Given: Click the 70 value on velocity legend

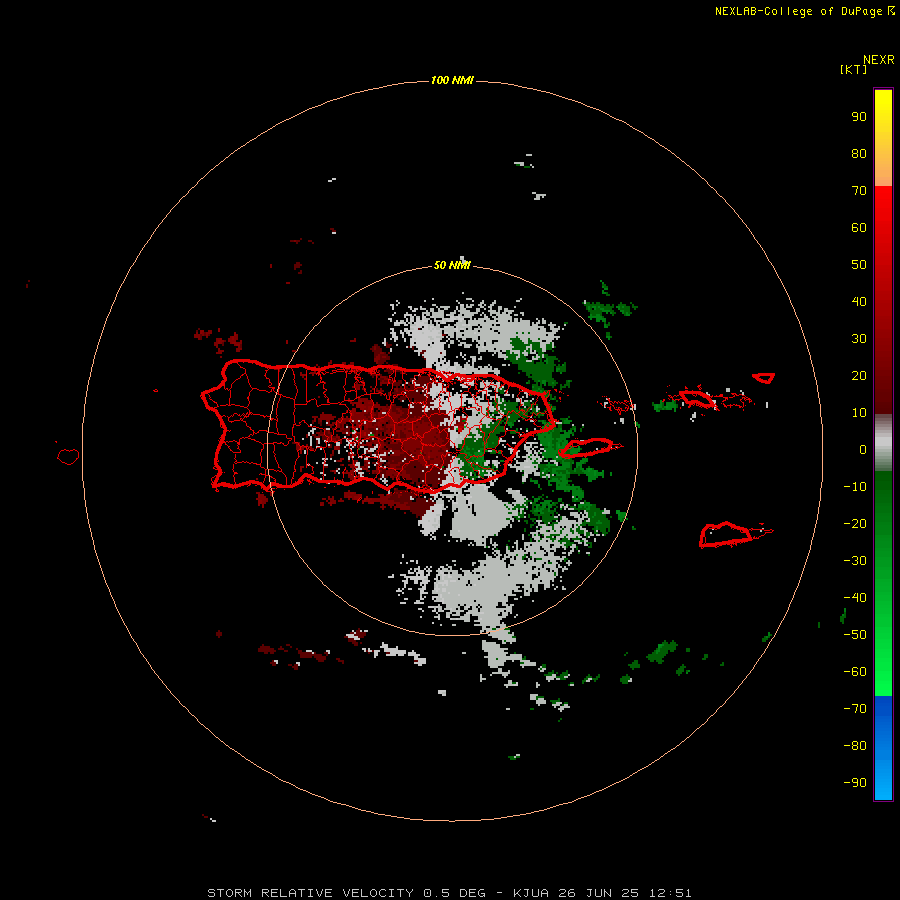Looking at the screenshot, I should pos(859,191).
